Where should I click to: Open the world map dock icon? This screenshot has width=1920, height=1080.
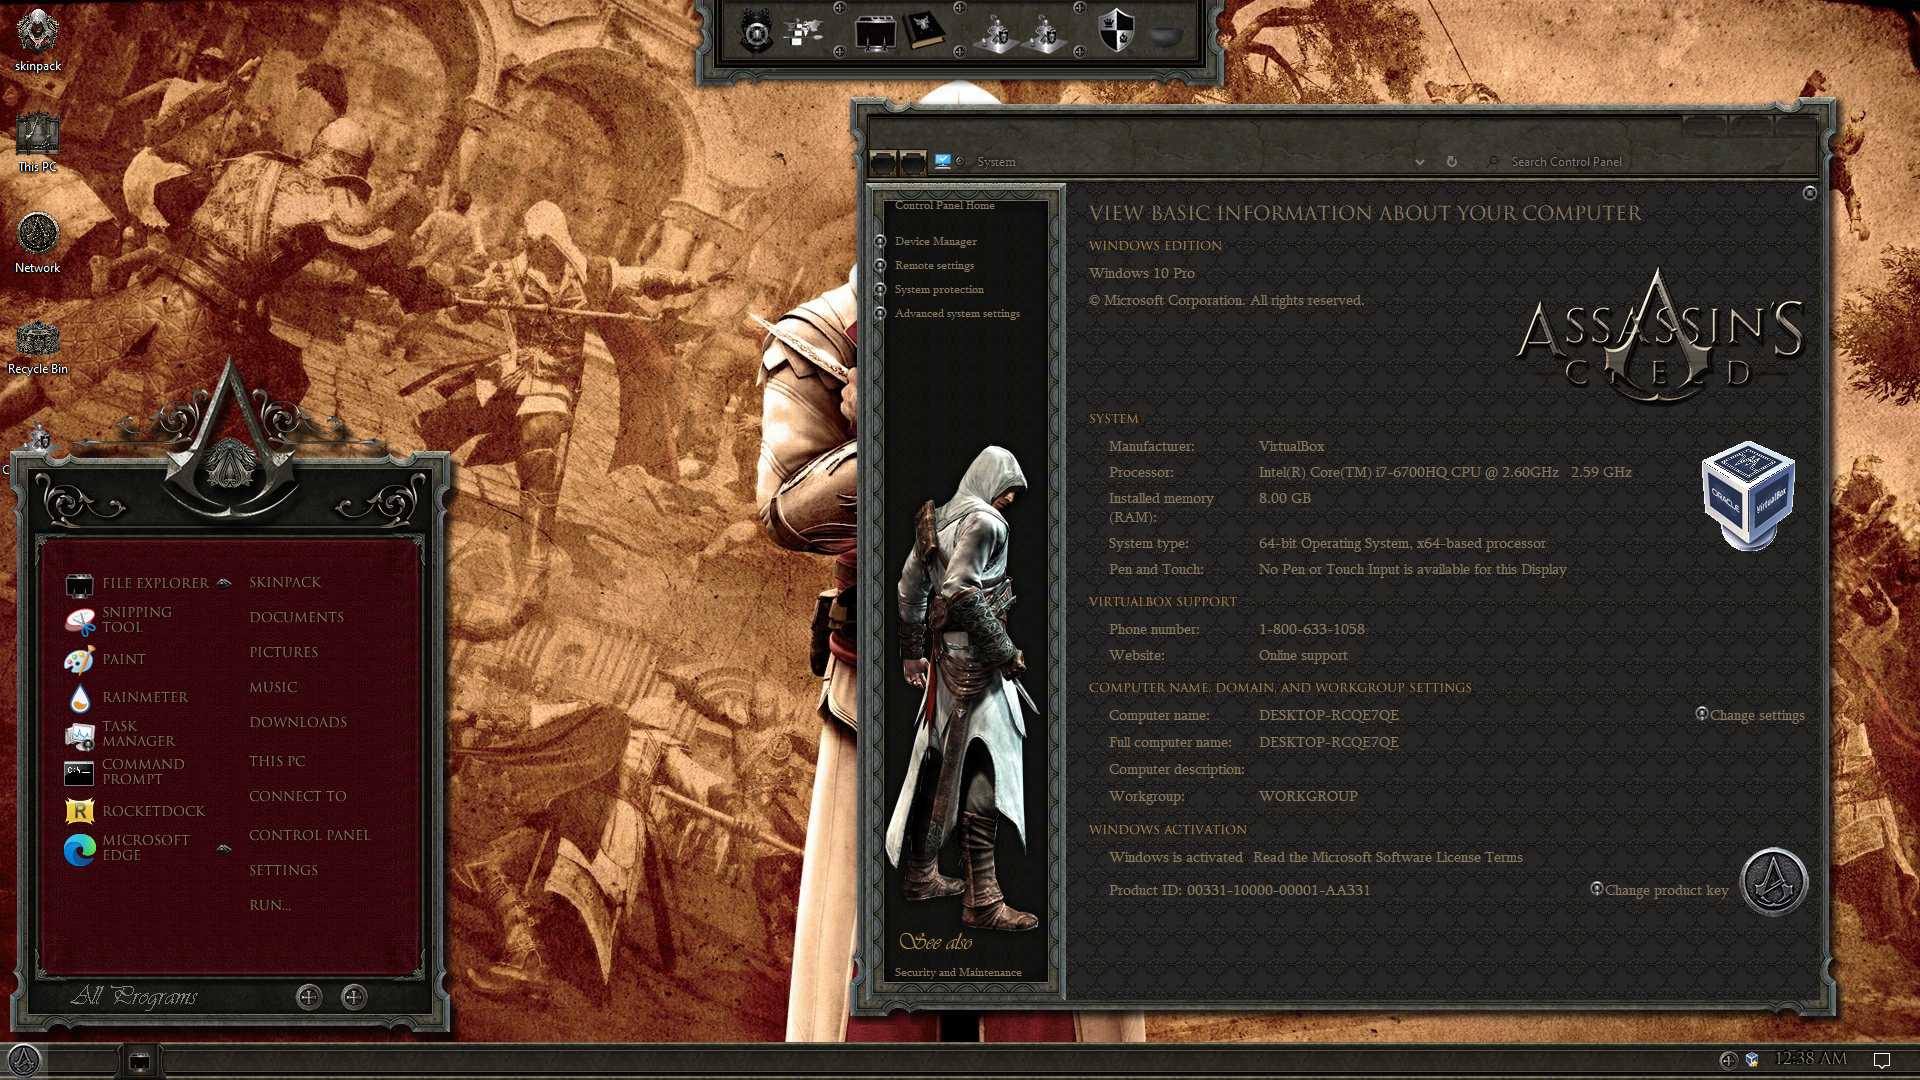[x=803, y=33]
